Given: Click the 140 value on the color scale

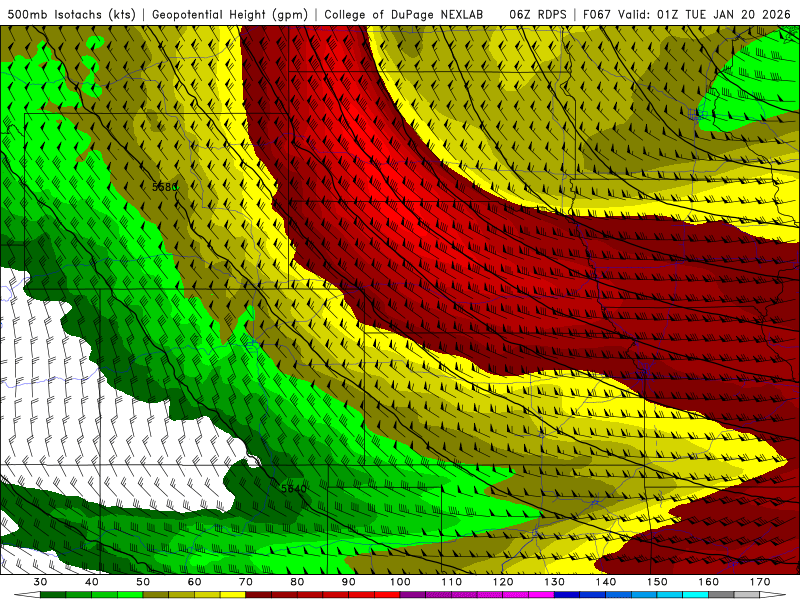Looking at the screenshot, I should click(606, 582).
